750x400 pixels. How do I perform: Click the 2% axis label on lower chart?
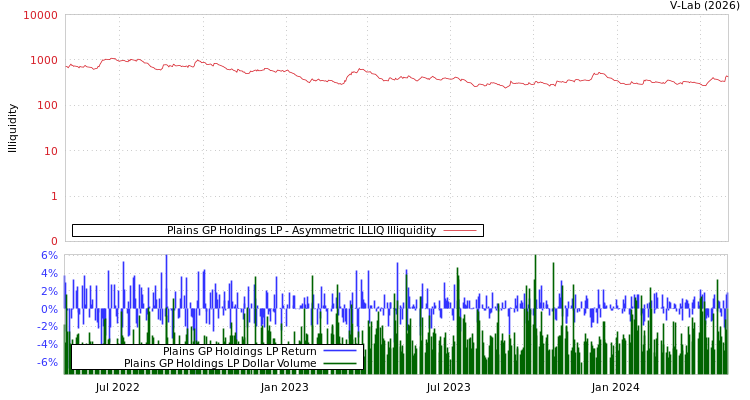coord(49,292)
